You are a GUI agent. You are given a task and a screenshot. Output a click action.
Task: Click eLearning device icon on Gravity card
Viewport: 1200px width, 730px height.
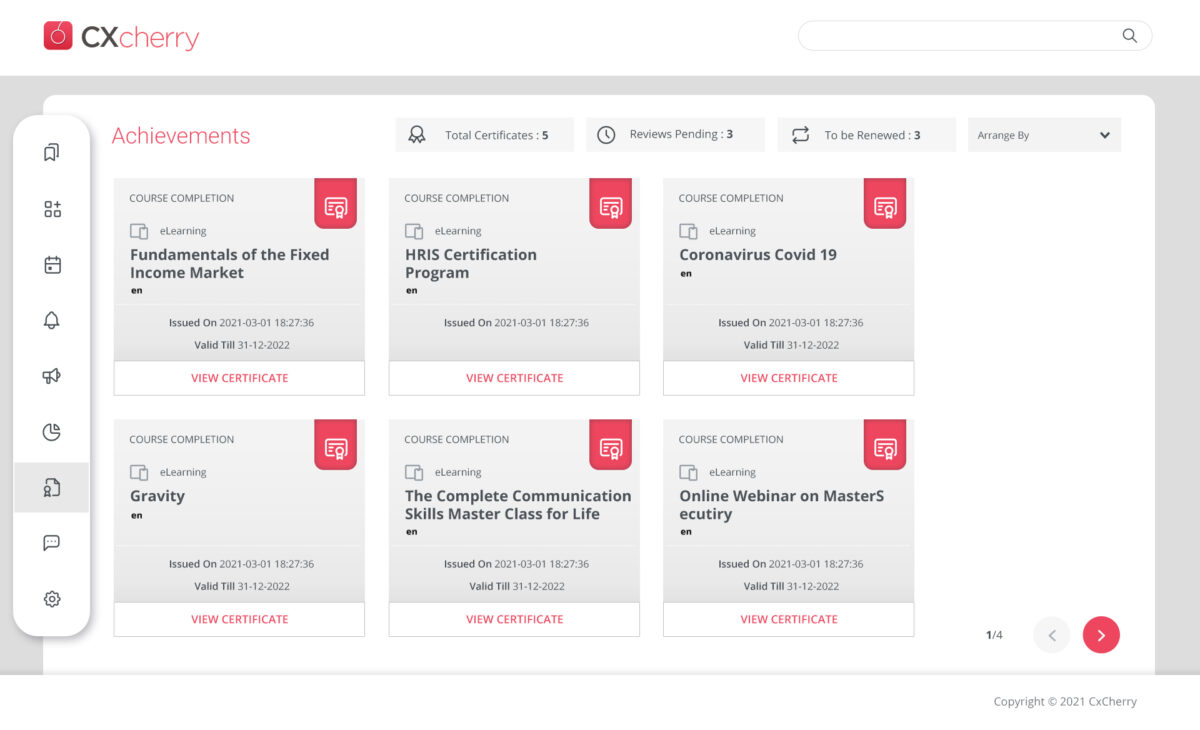point(139,472)
